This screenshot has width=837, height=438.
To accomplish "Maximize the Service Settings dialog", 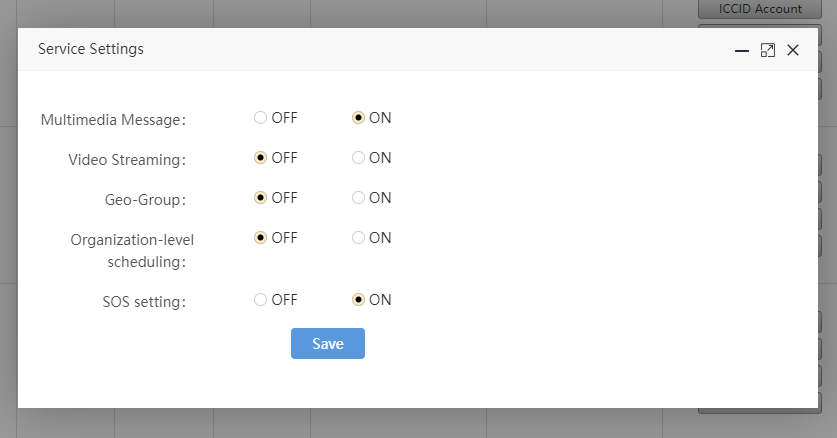I will 768,50.
